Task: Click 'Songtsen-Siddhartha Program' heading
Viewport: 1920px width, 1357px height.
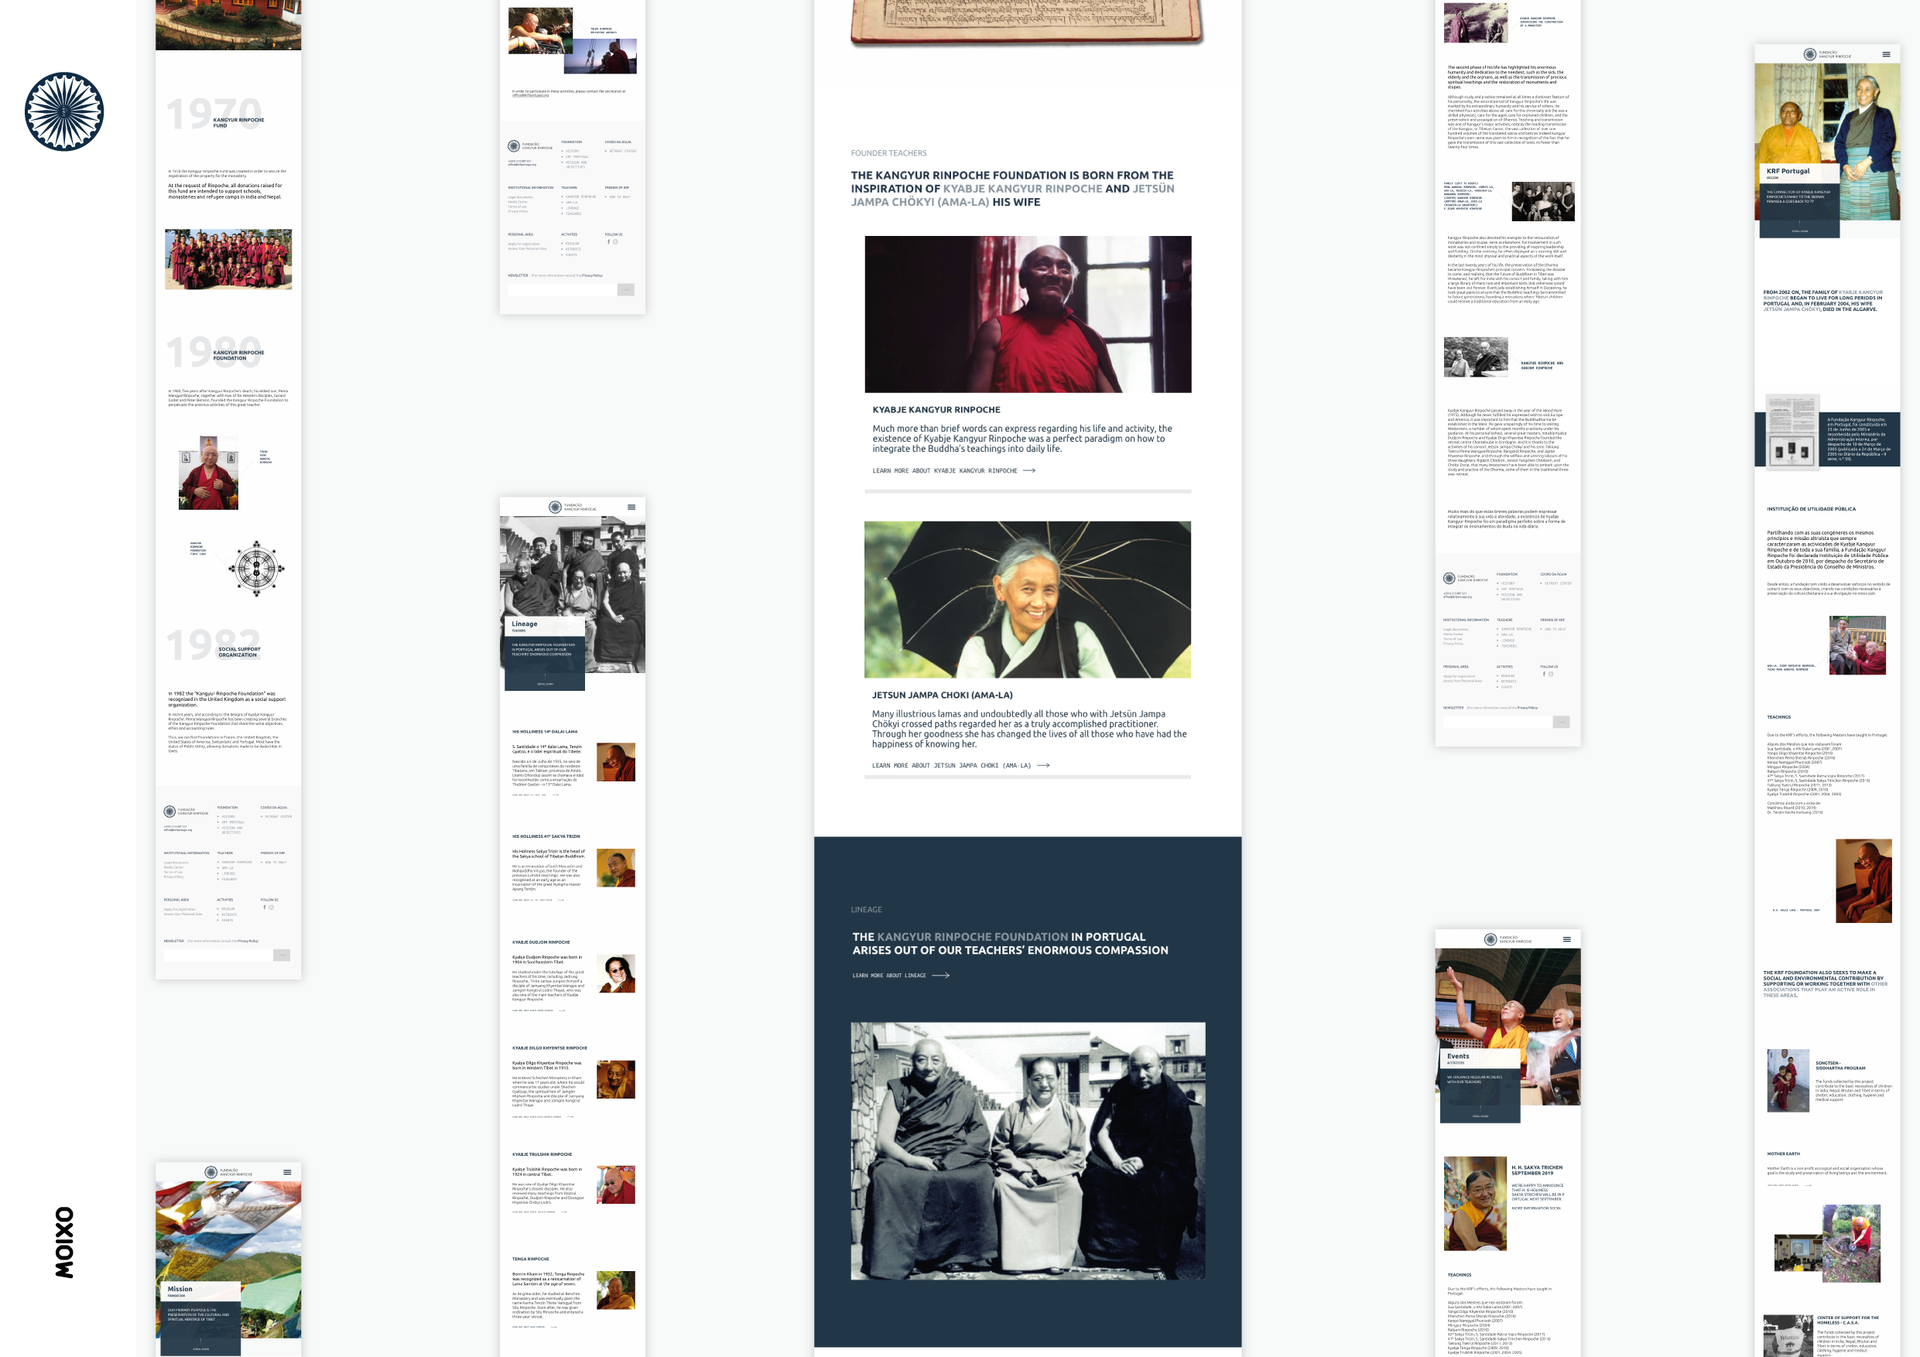Action: point(1841,1066)
